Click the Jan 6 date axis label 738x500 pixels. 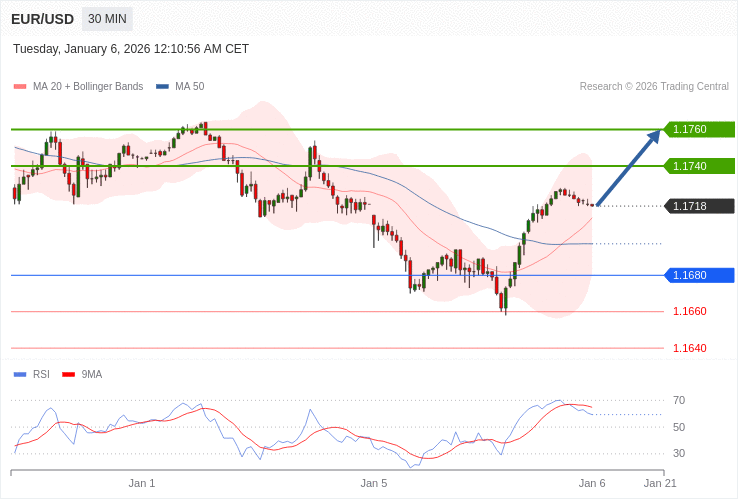click(592, 483)
